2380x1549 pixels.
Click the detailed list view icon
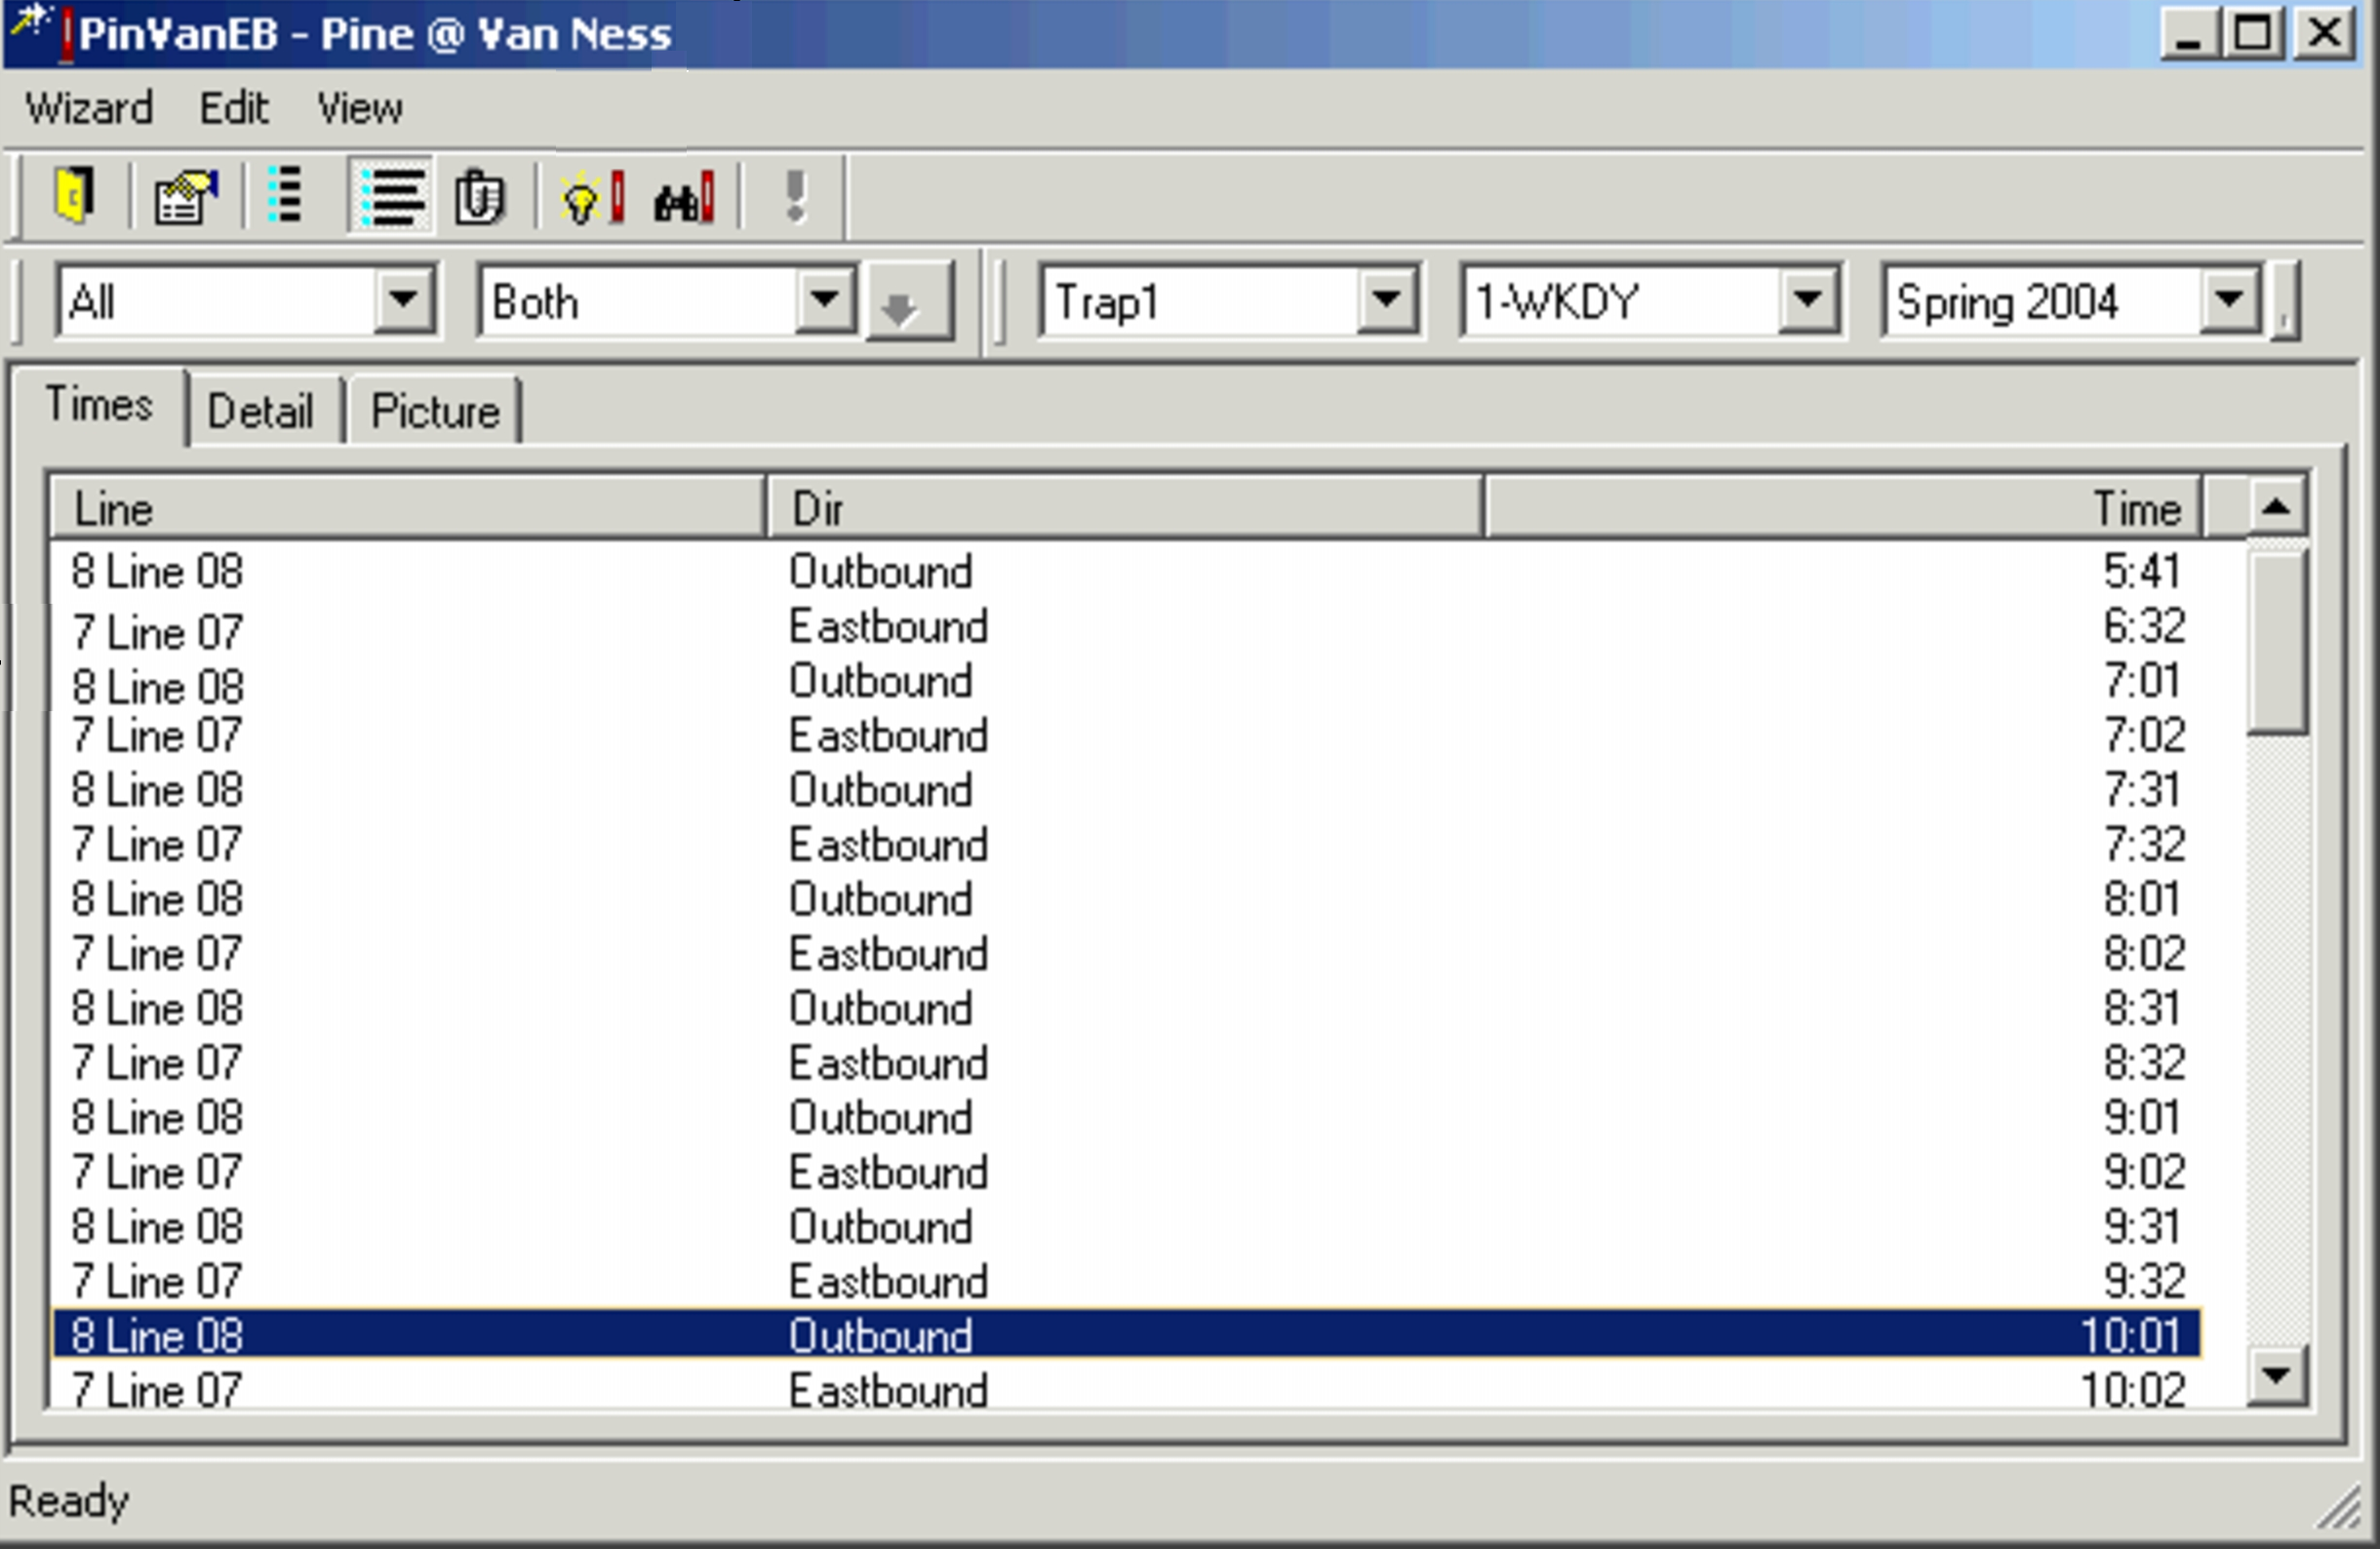click(x=390, y=196)
